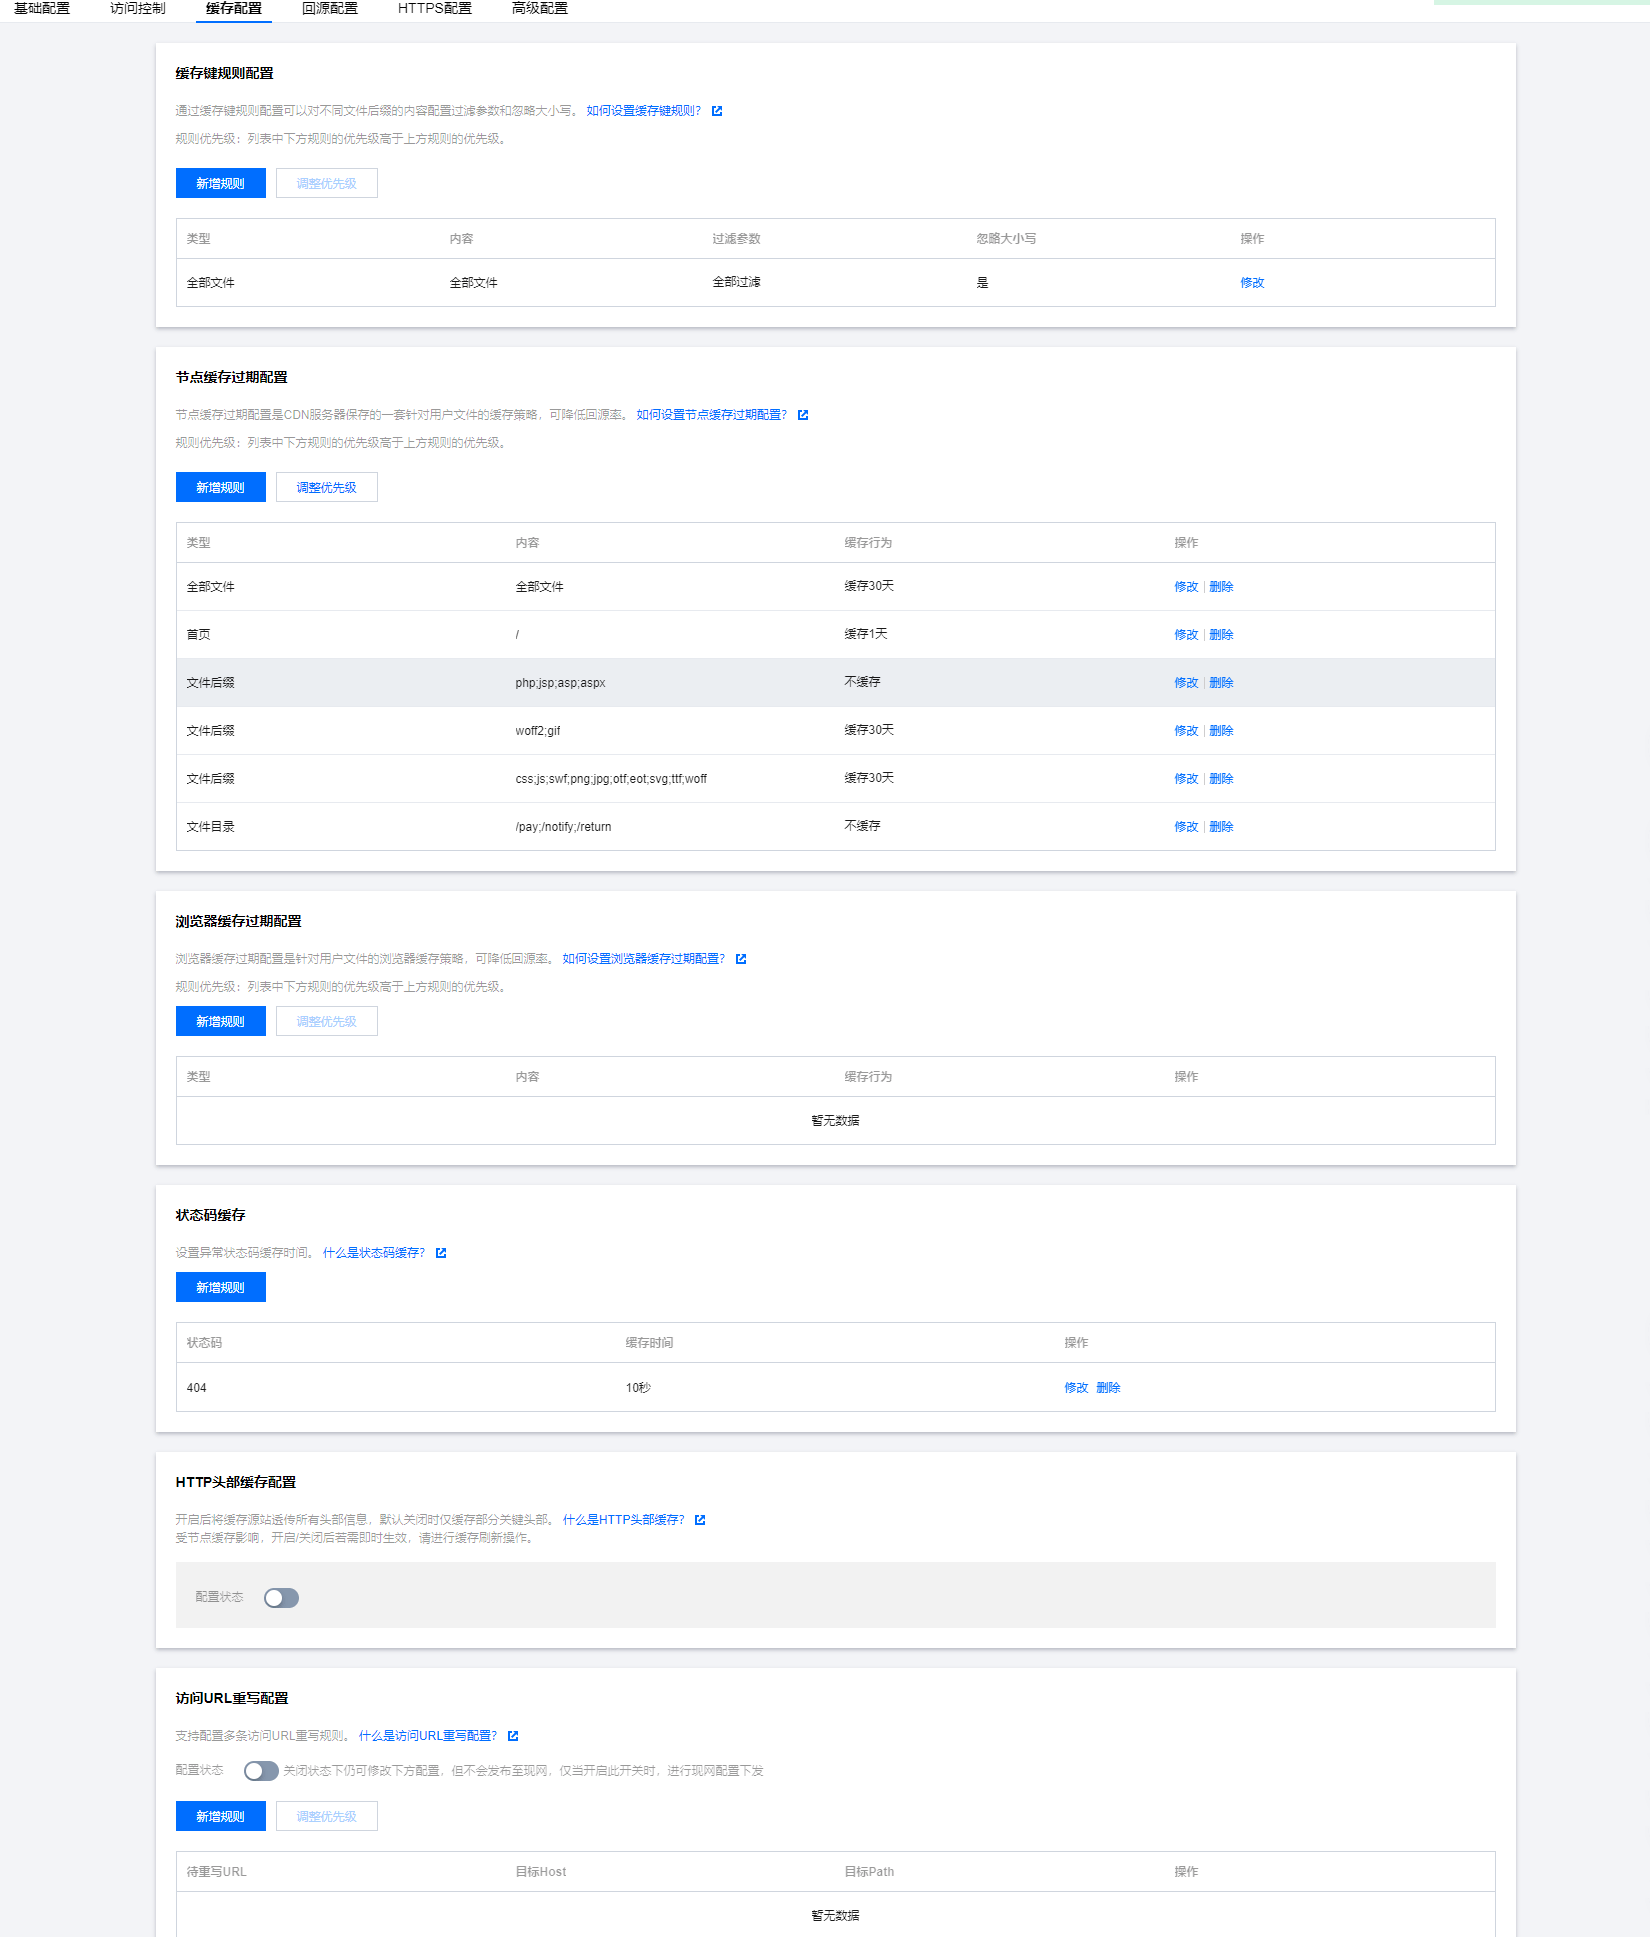Viewport: 1650px width, 1937px height.
Task: Select the 缓存配置 tab
Action: click(x=234, y=8)
